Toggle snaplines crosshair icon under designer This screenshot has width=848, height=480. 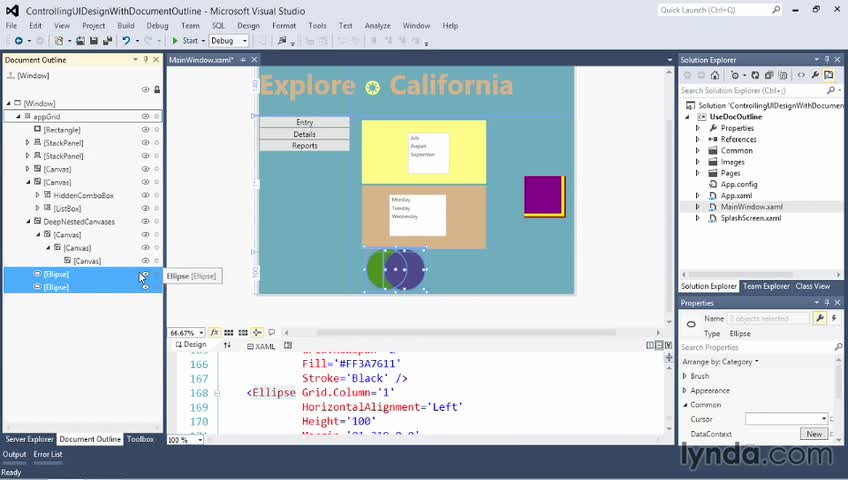click(x=257, y=332)
